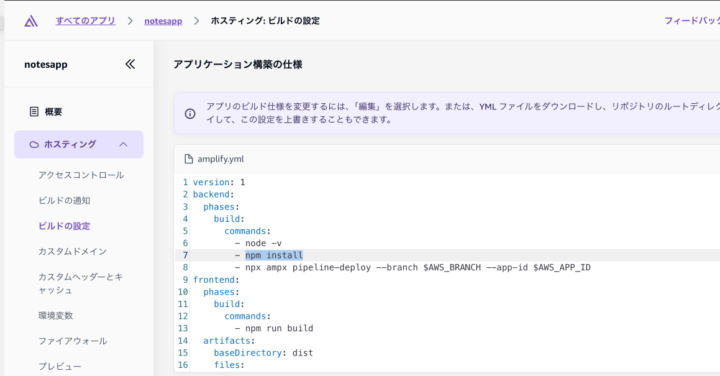The image size is (720, 376).
Task: Click the フィードバック link
Action: 692,21
